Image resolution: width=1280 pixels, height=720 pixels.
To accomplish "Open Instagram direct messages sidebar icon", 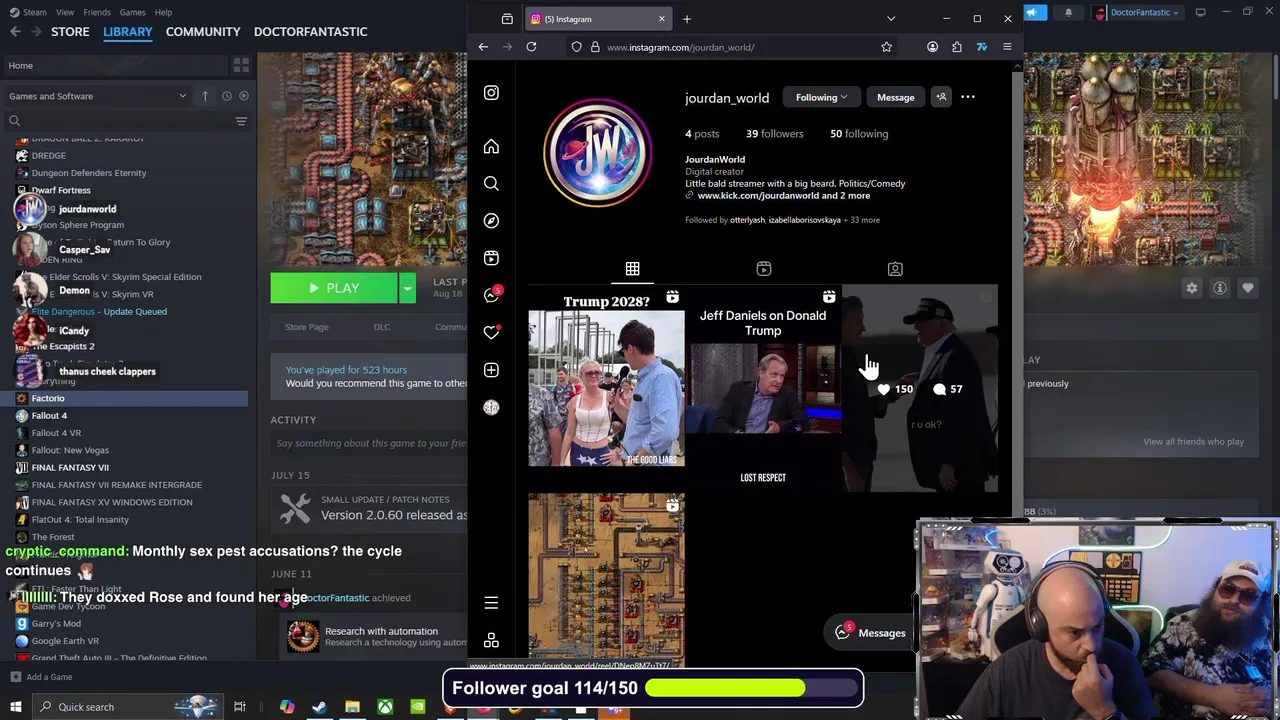I will (491, 295).
